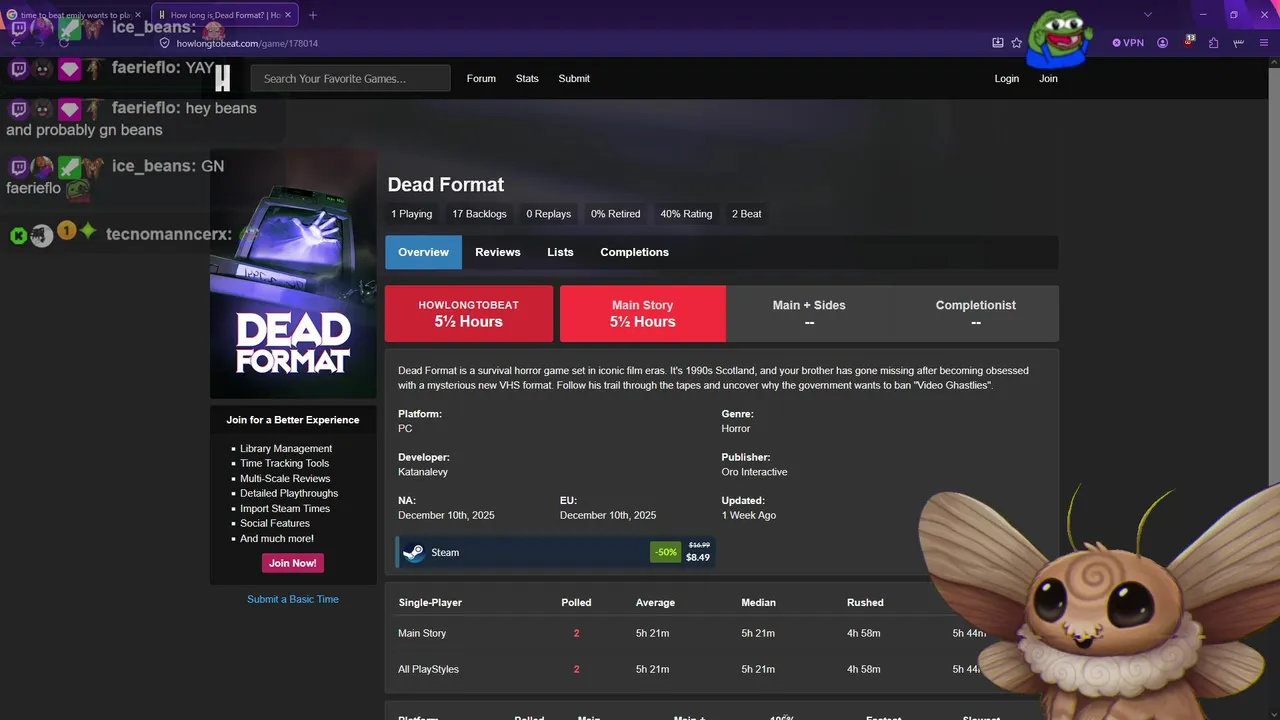Image resolution: width=1280 pixels, height=720 pixels.
Task: Open the extensions puzzle-piece icon
Action: [x=1213, y=43]
